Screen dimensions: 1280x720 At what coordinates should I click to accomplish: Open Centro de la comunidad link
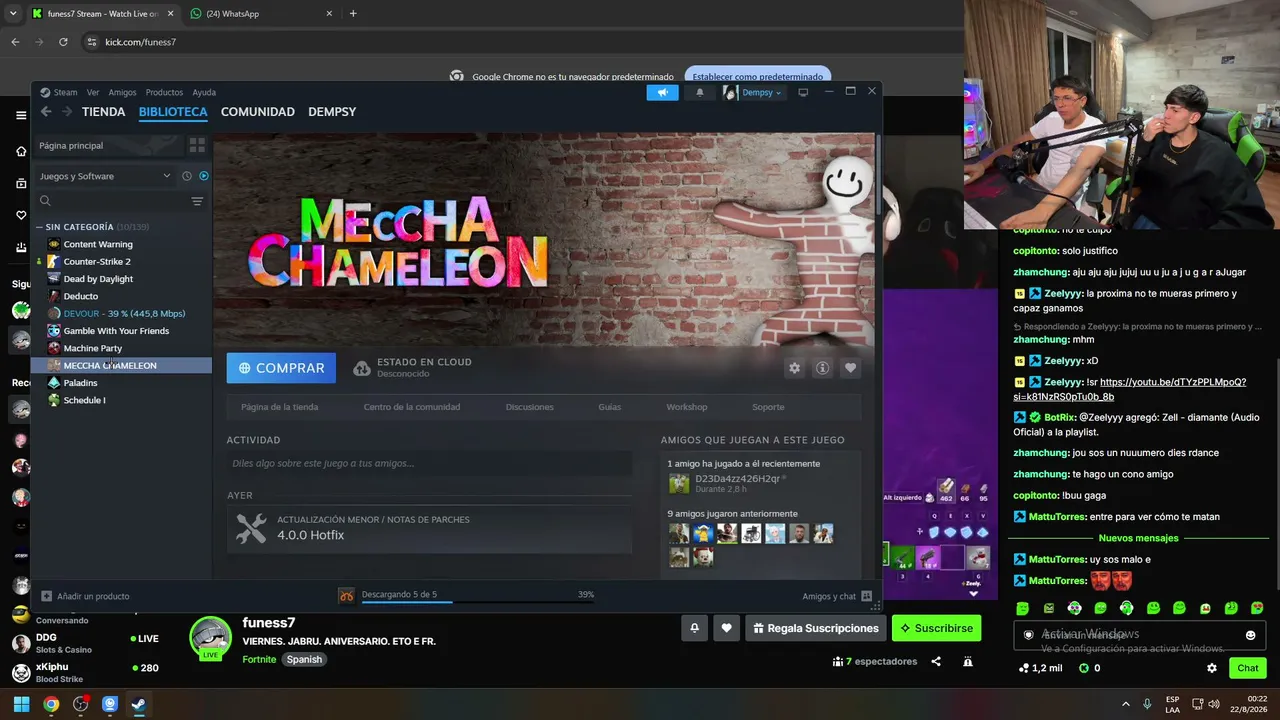coord(412,407)
